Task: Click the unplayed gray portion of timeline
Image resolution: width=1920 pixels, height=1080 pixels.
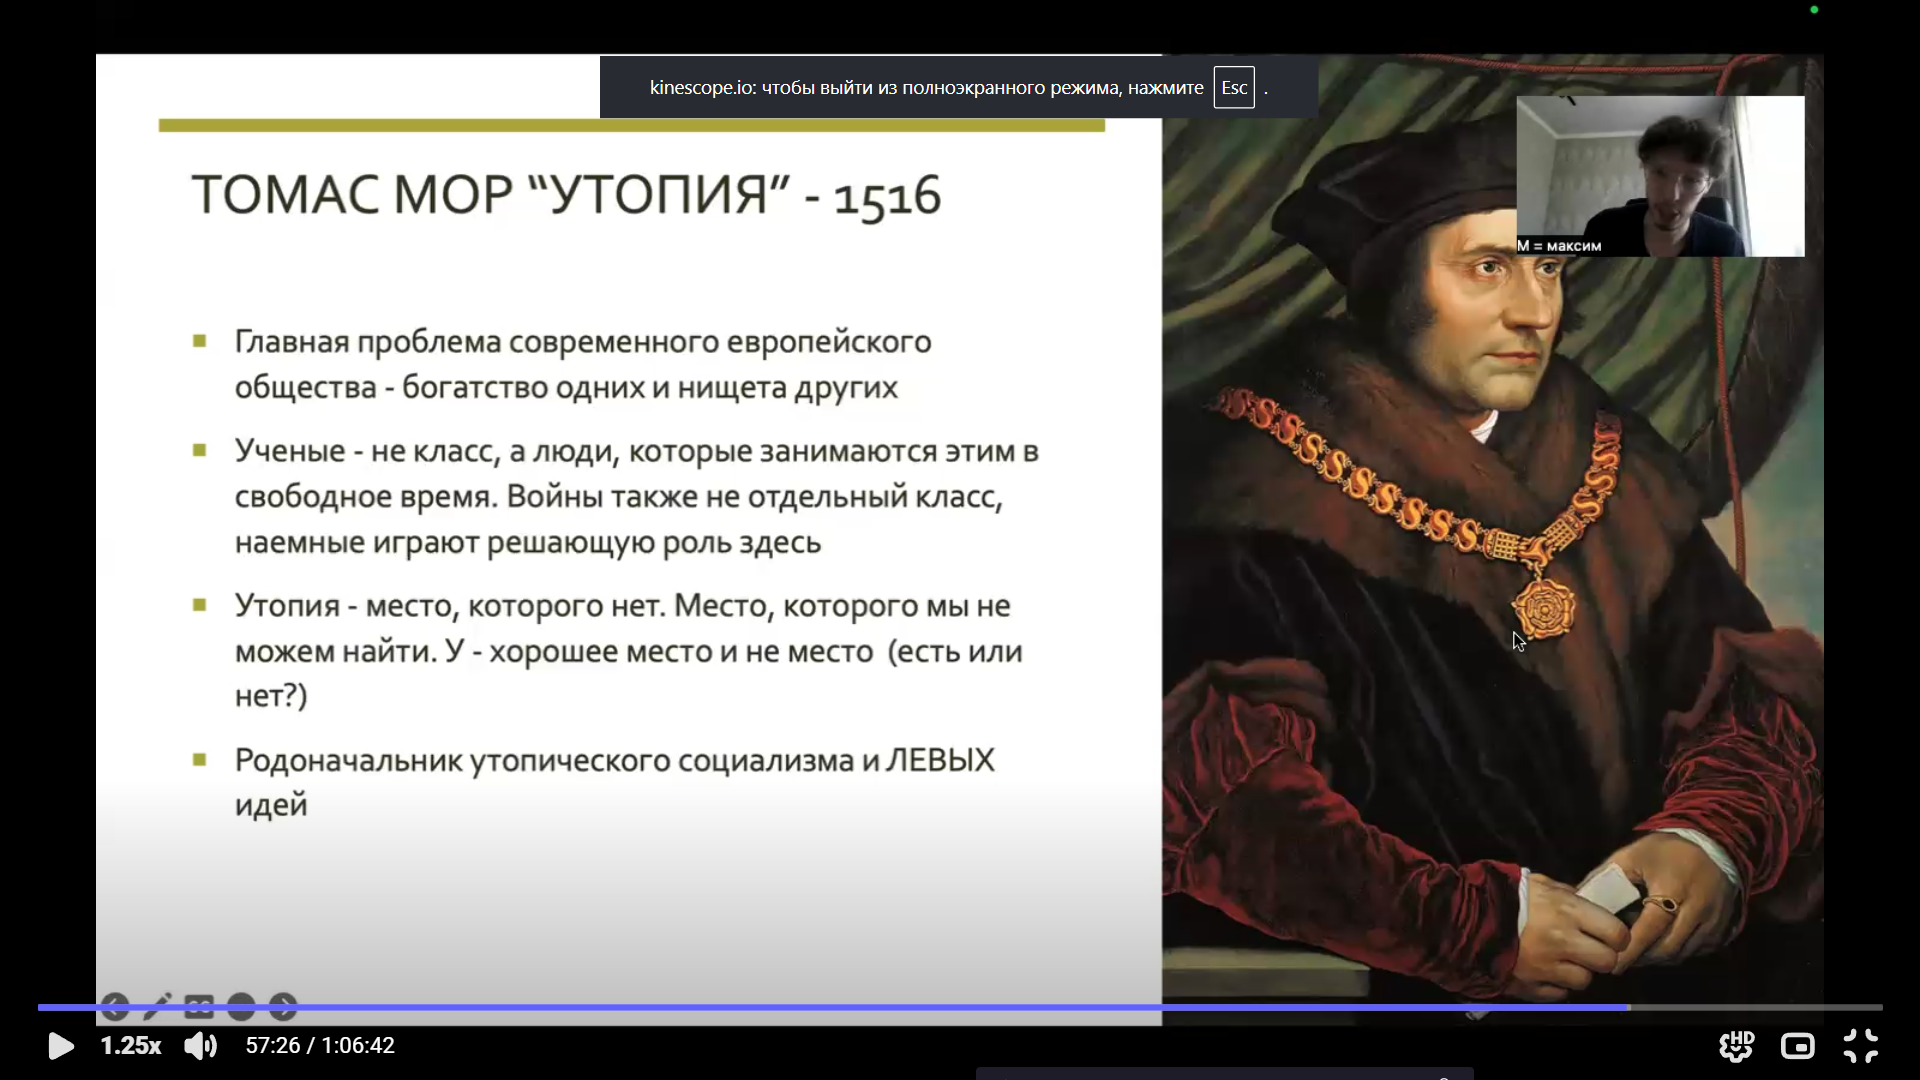Action: (1760, 1007)
